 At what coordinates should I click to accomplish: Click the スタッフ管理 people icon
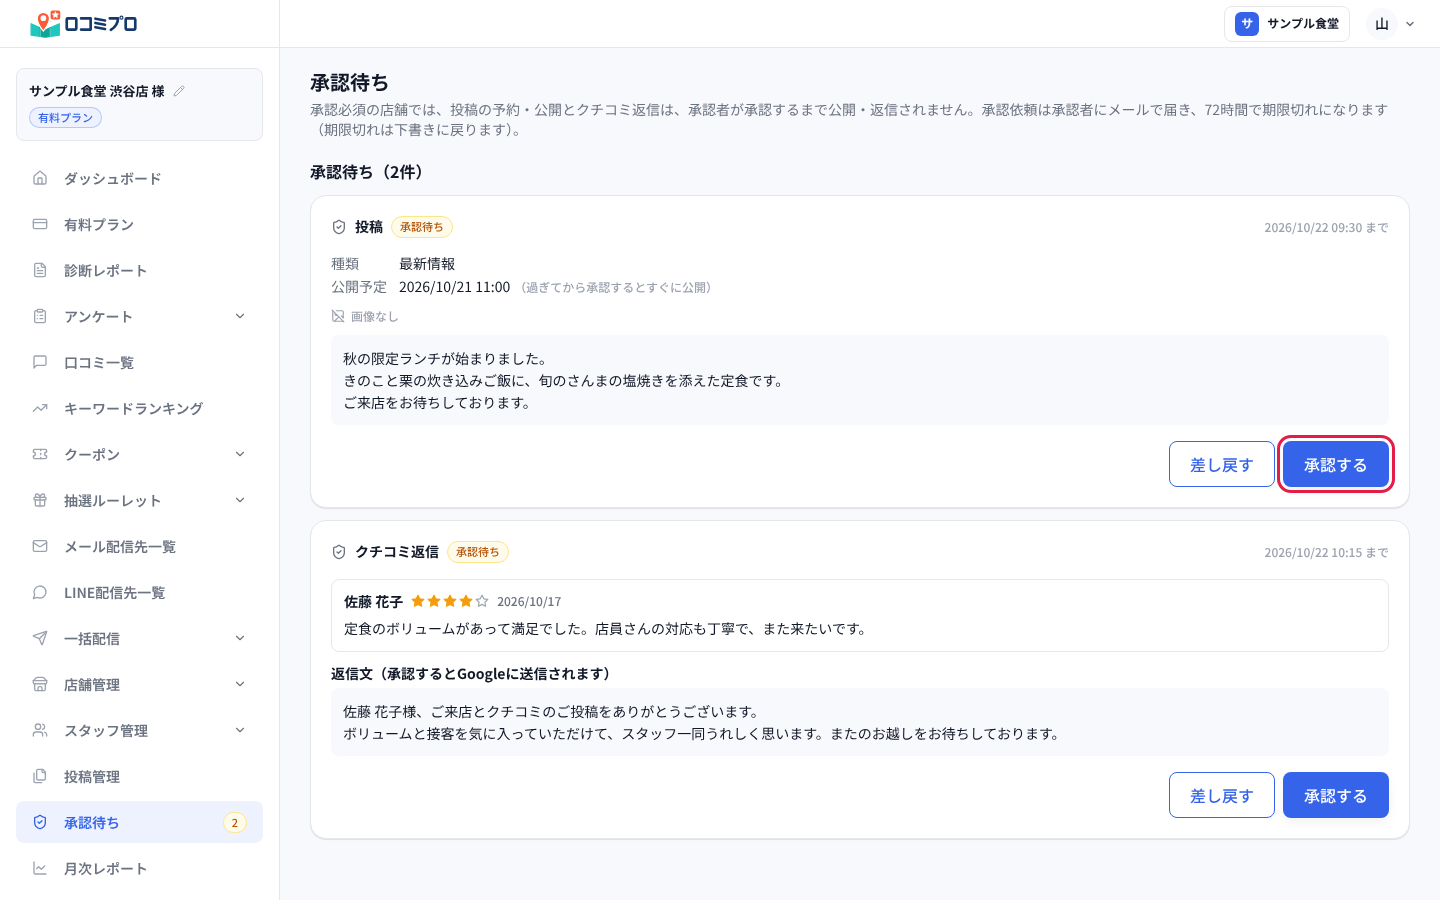pyautogui.click(x=40, y=730)
